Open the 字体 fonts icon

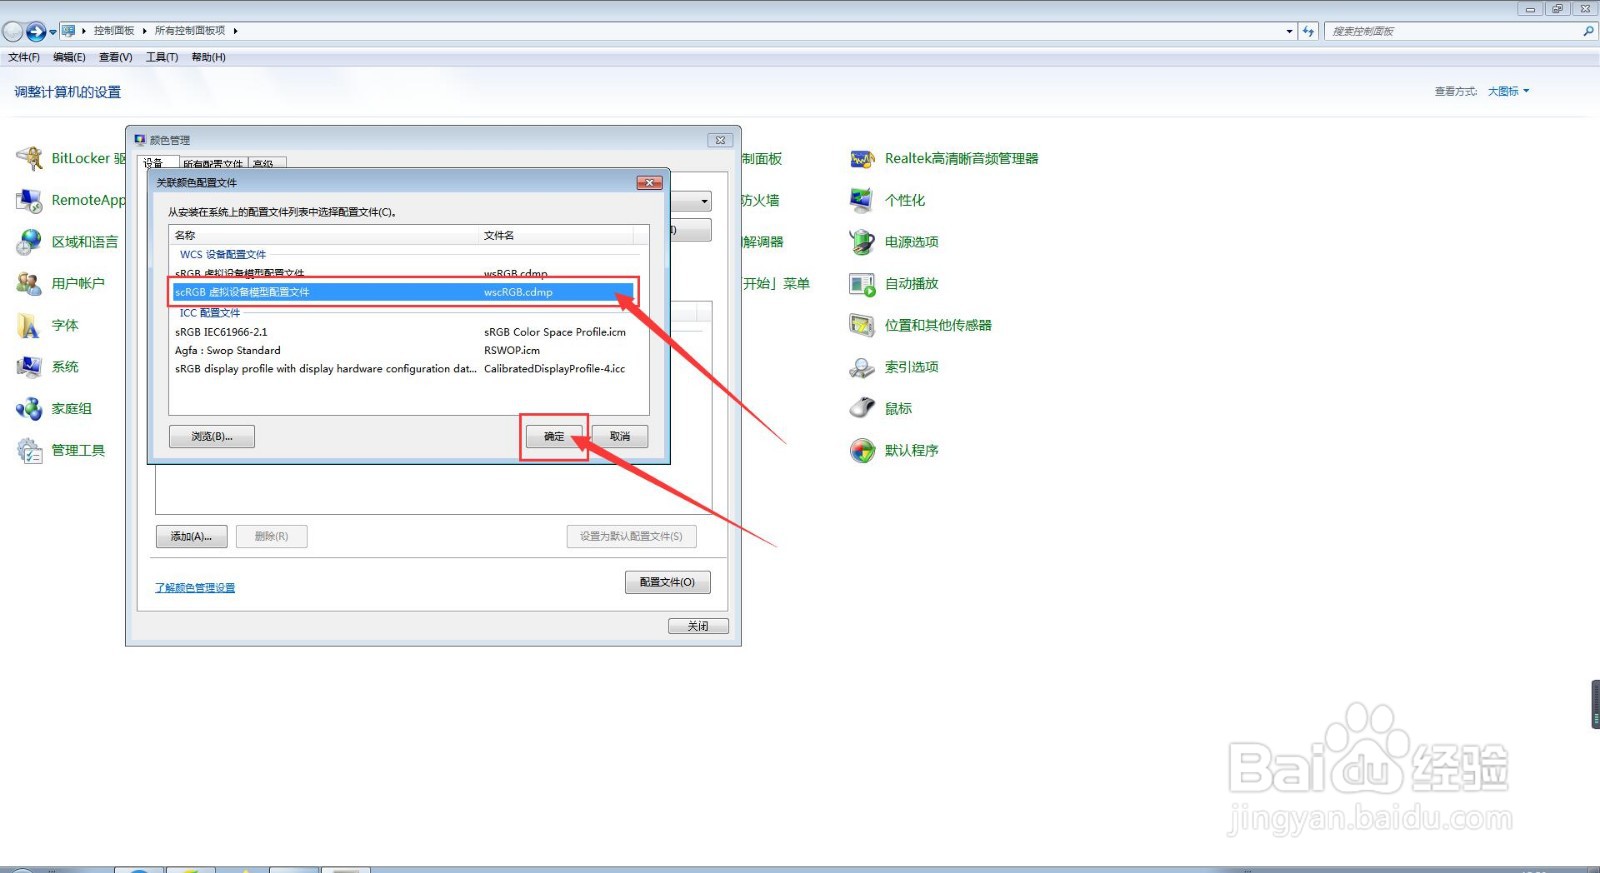pyautogui.click(x=29, y=326)
